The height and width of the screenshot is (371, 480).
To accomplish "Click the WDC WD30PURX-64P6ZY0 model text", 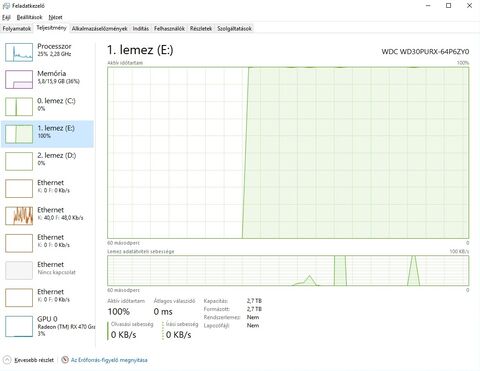I will (425, 52).
